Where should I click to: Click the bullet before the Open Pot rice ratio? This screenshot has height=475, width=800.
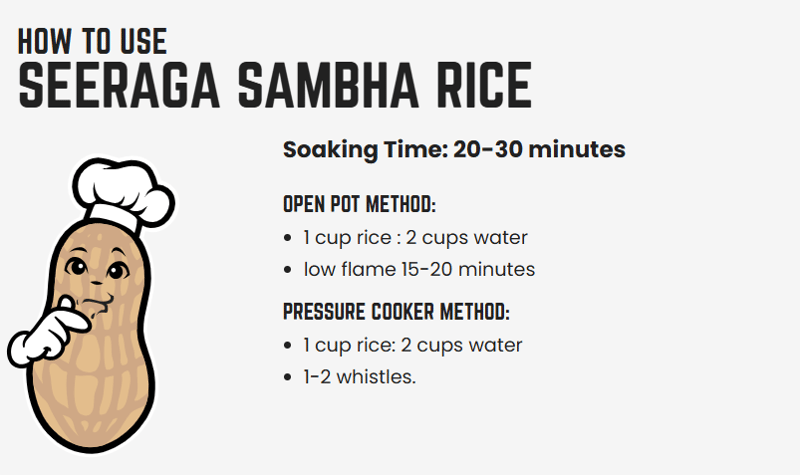click(290, 238)
